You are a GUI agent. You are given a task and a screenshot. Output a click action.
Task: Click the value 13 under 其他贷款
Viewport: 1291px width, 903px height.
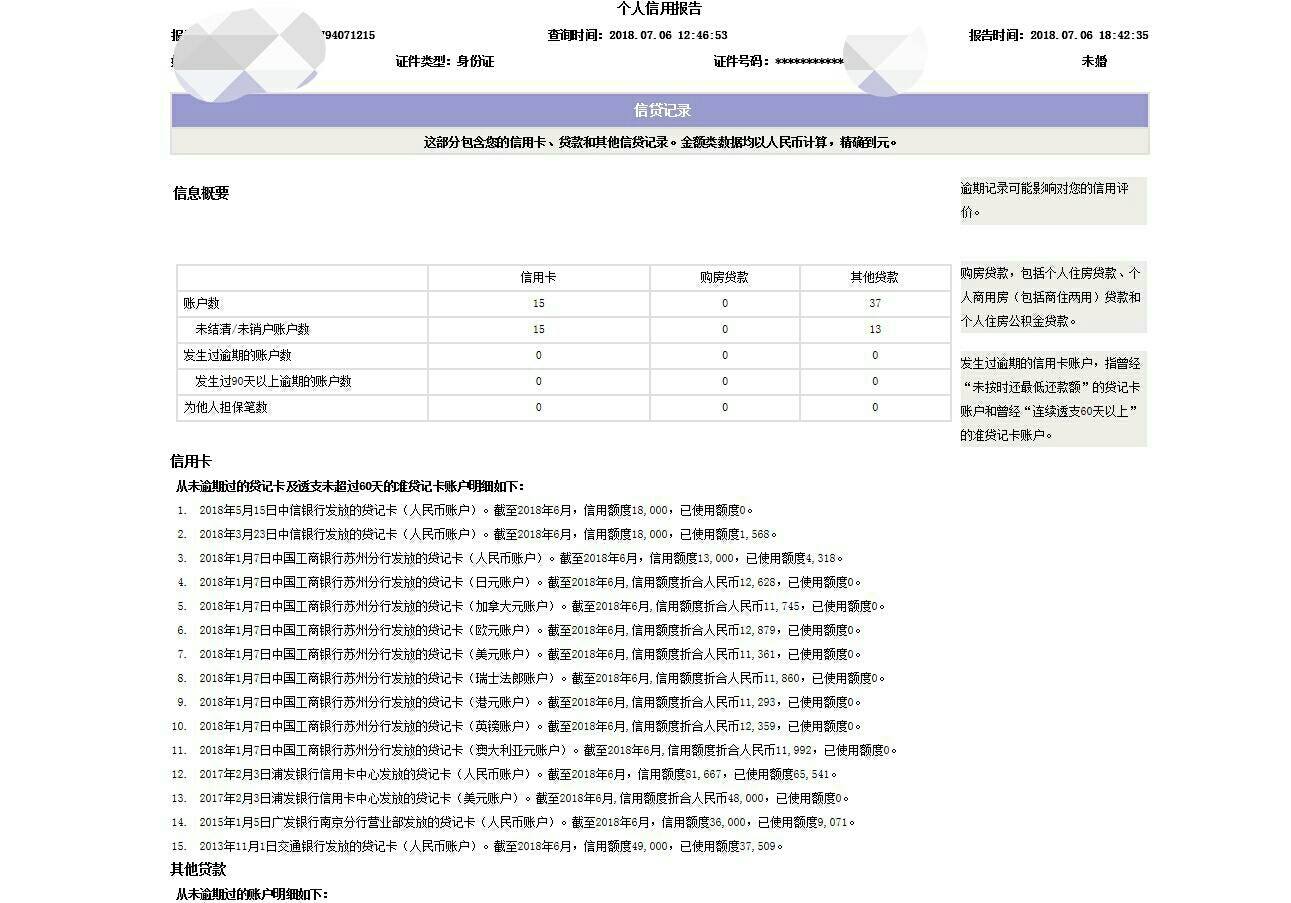[x=875, y=330]
